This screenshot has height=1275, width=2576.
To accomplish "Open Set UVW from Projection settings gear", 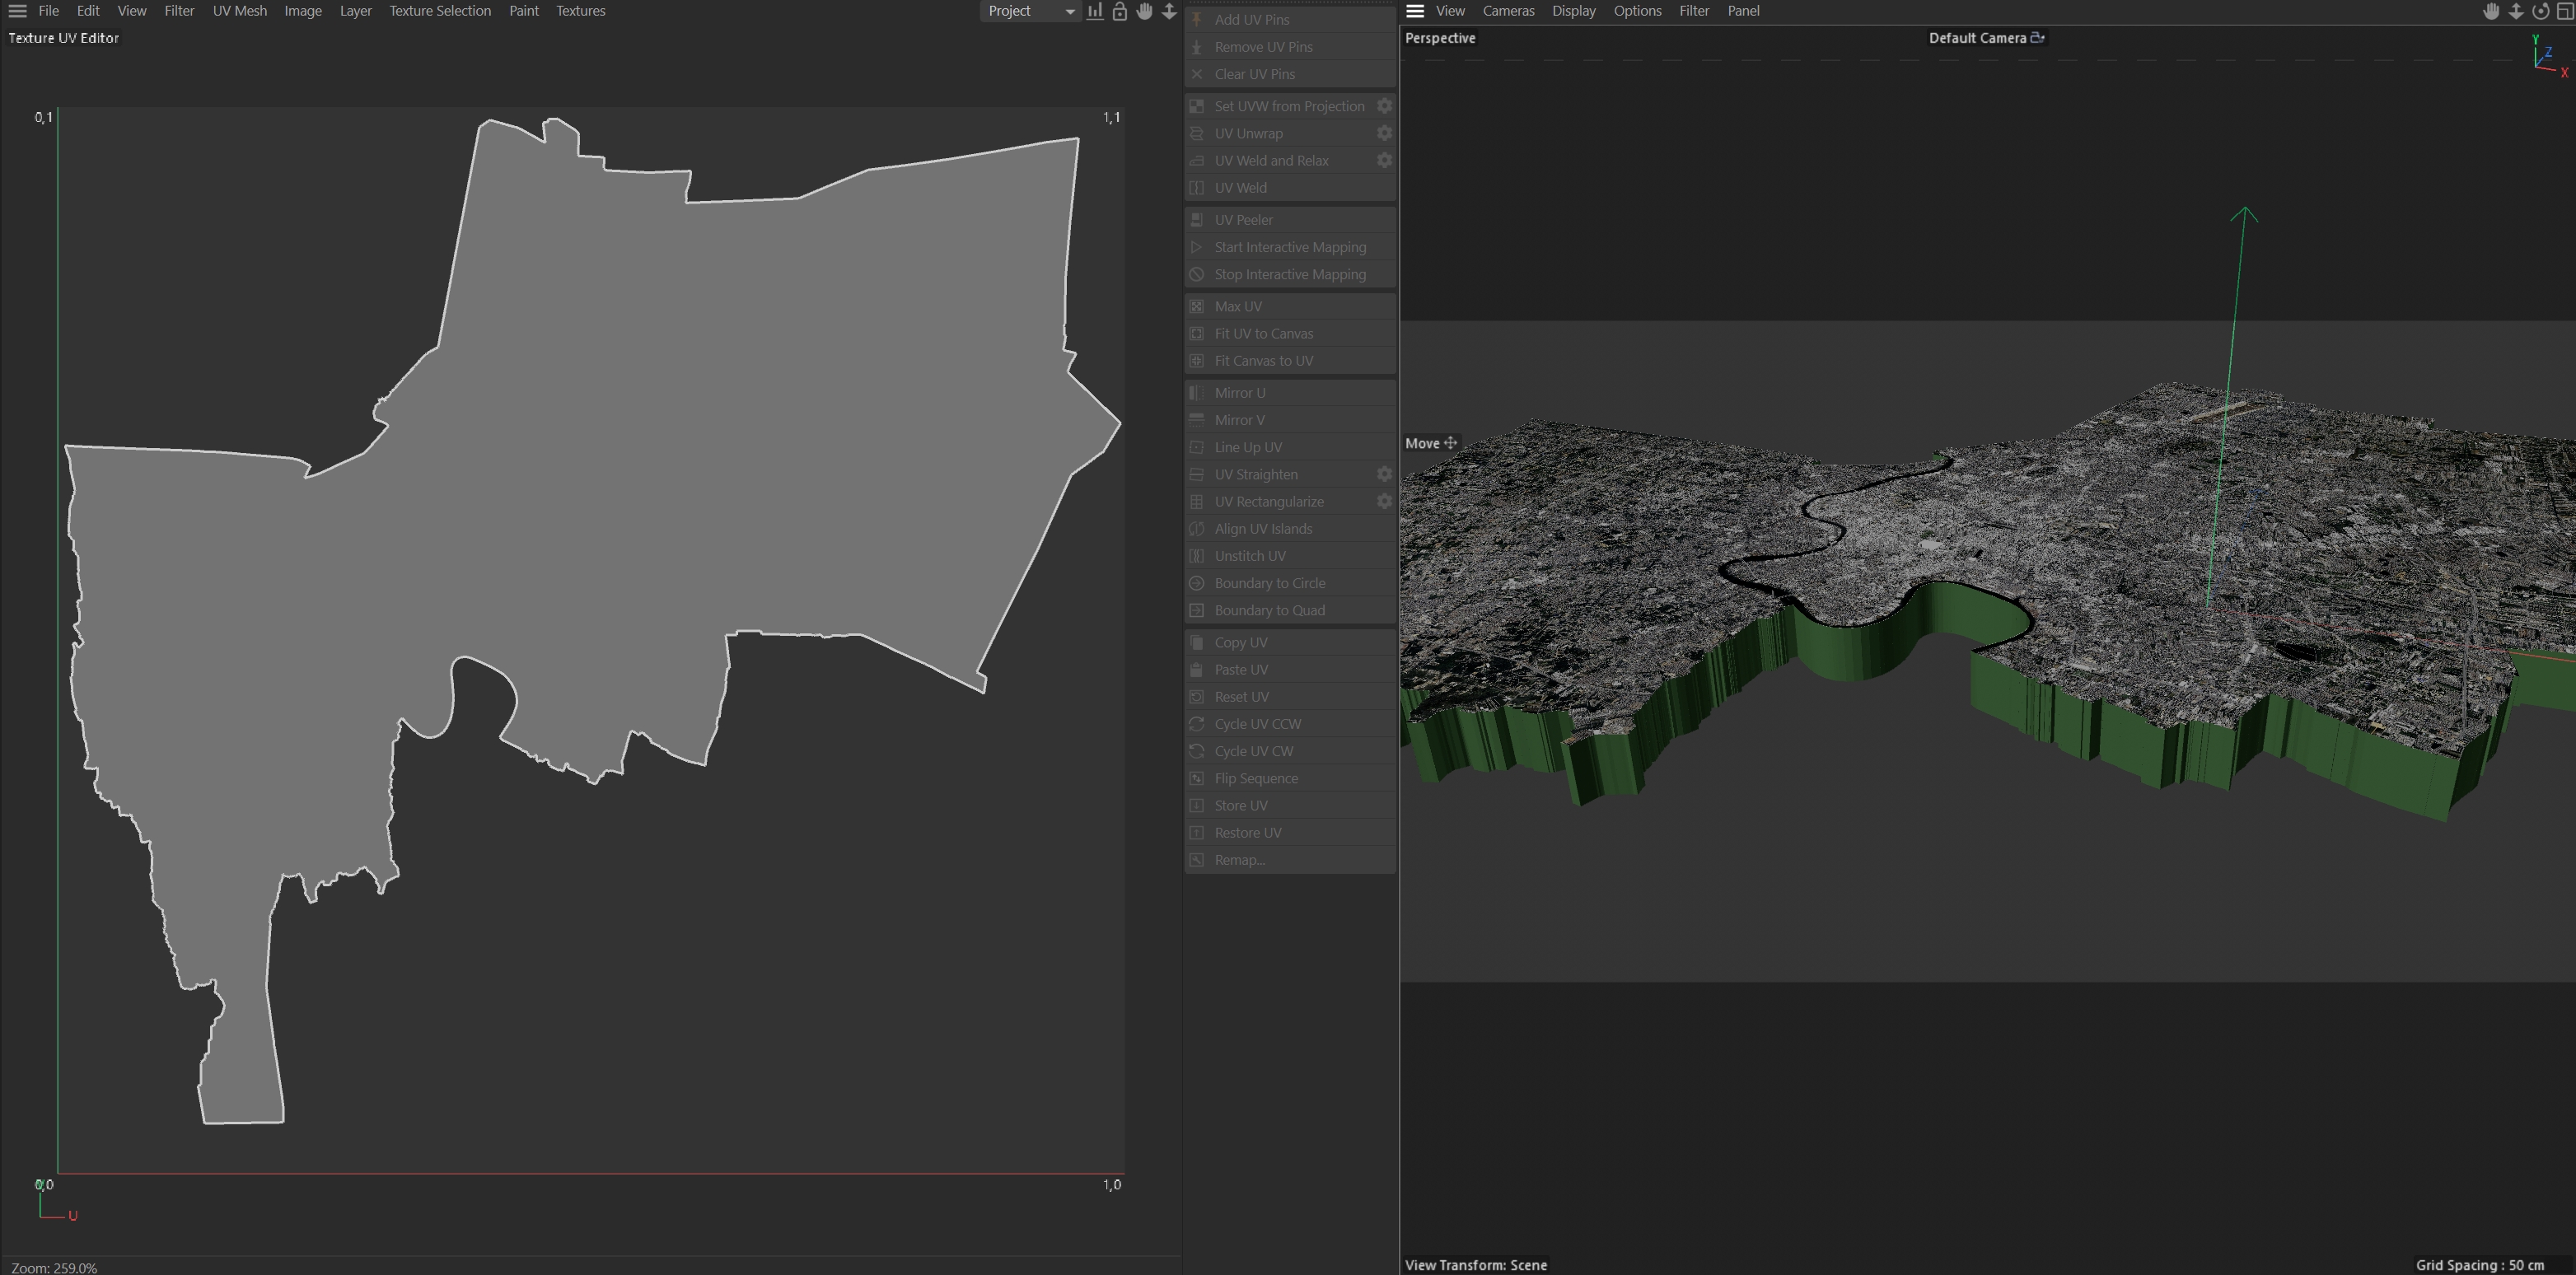I will pyautogui.click(x=1384, y=106).
